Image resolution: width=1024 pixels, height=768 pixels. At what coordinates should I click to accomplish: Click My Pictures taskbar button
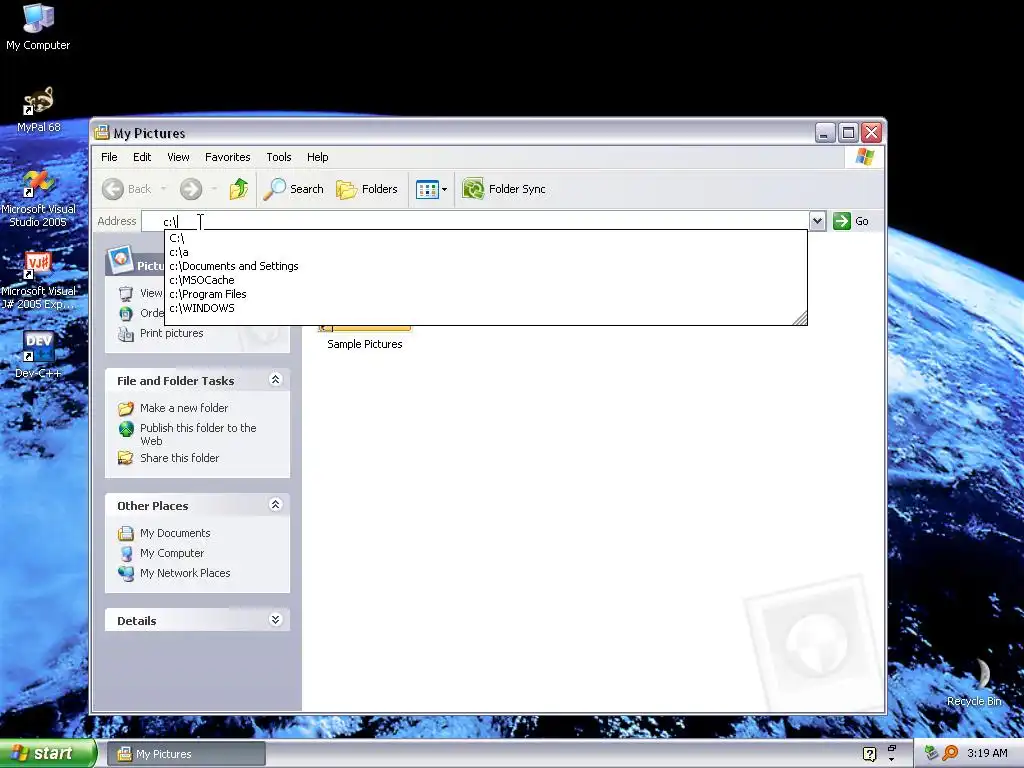[x=186, y=754]
